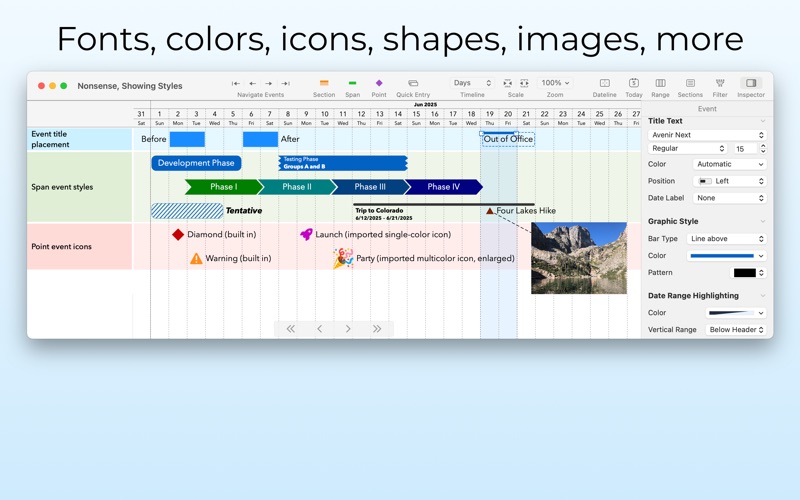Jump to last event navigation arrow
800x500 pixels.
[286, 83]
